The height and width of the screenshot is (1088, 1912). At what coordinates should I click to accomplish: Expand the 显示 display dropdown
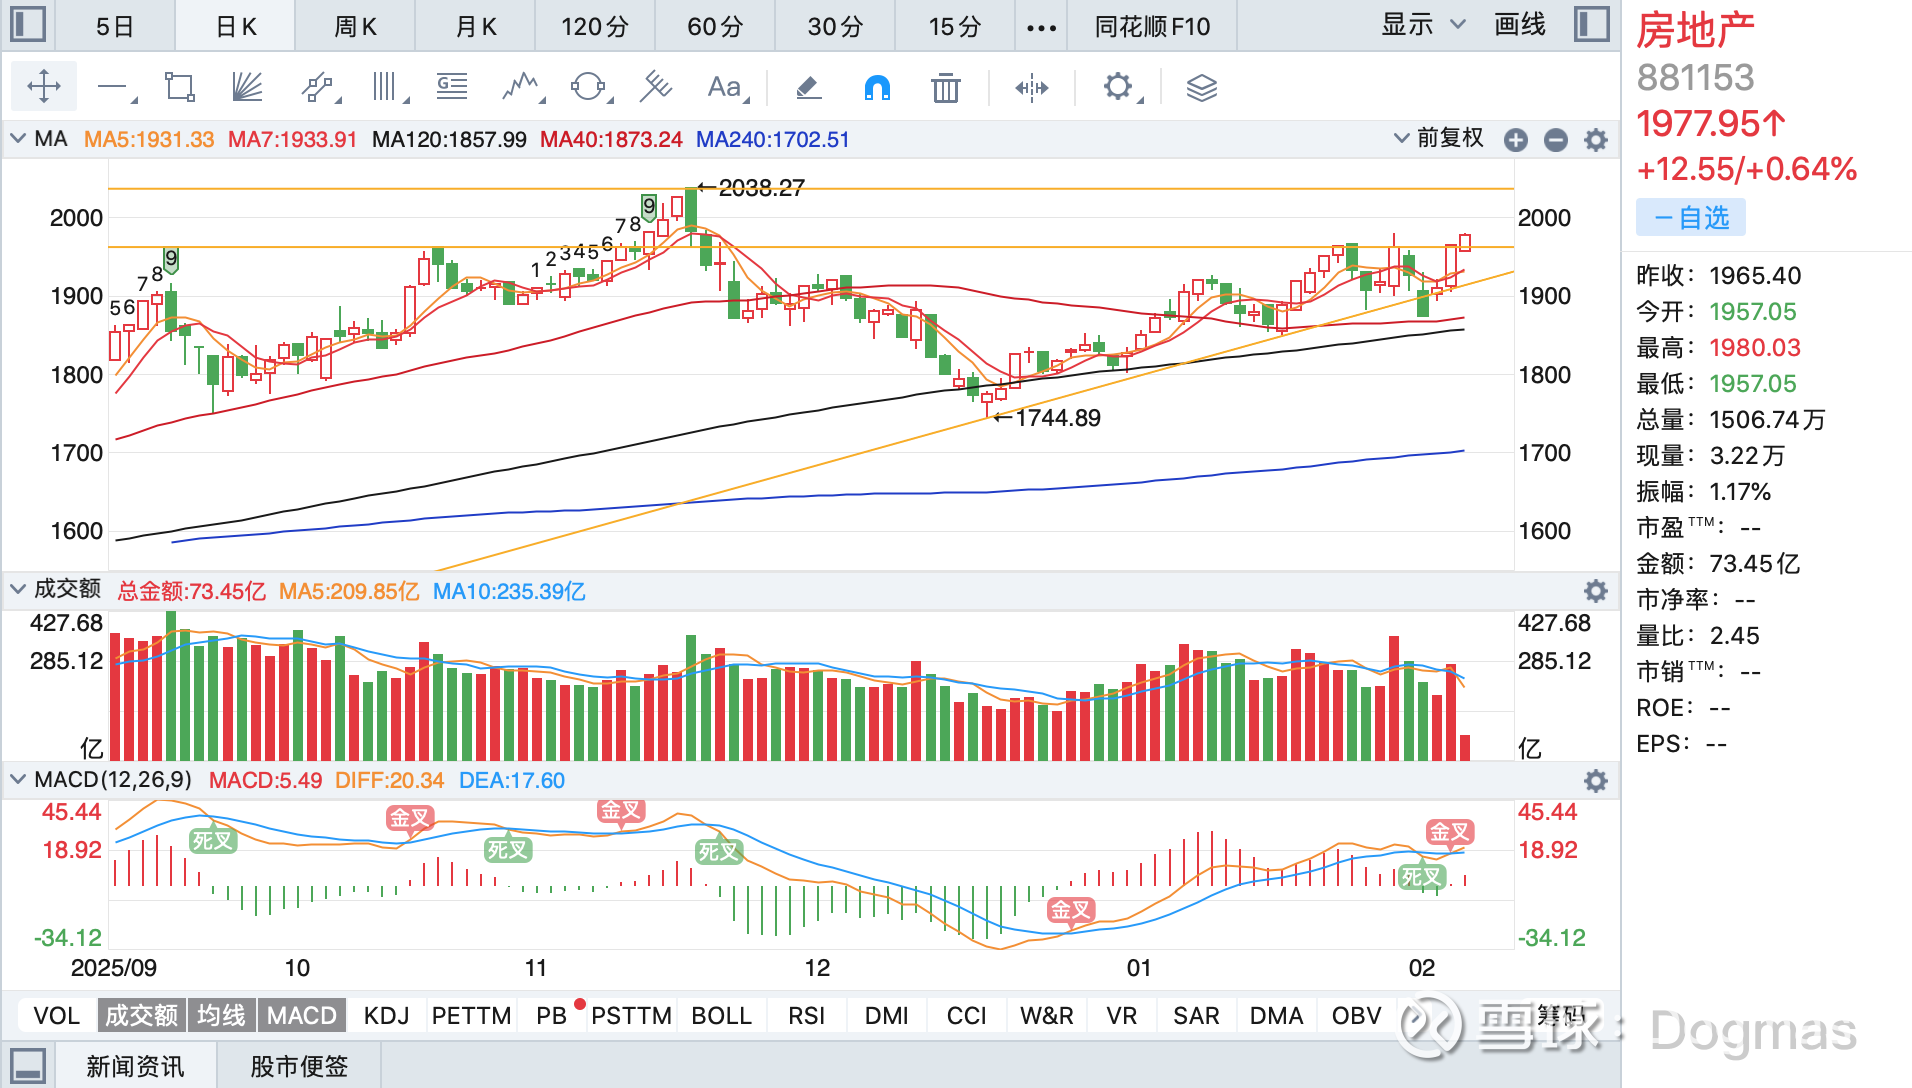coord(1422,24)
